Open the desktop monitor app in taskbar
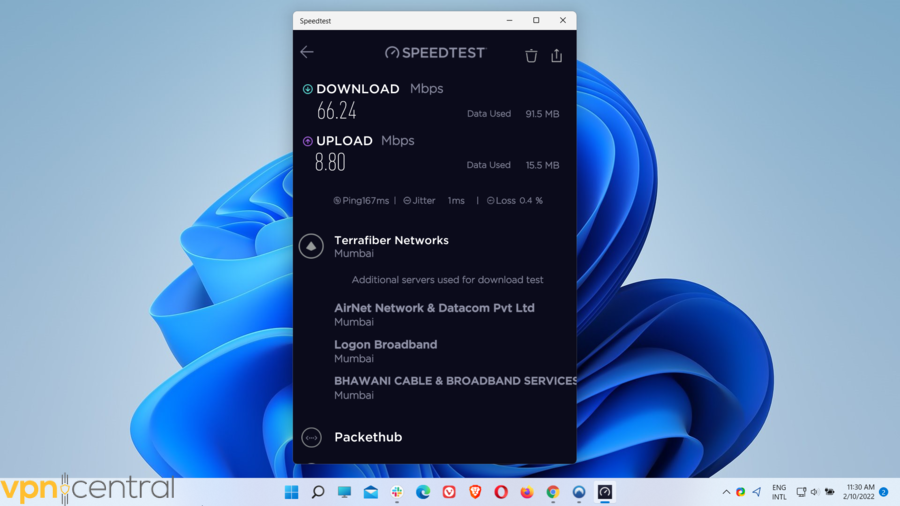This screenshot has height=506, width=900. (344, 492)
